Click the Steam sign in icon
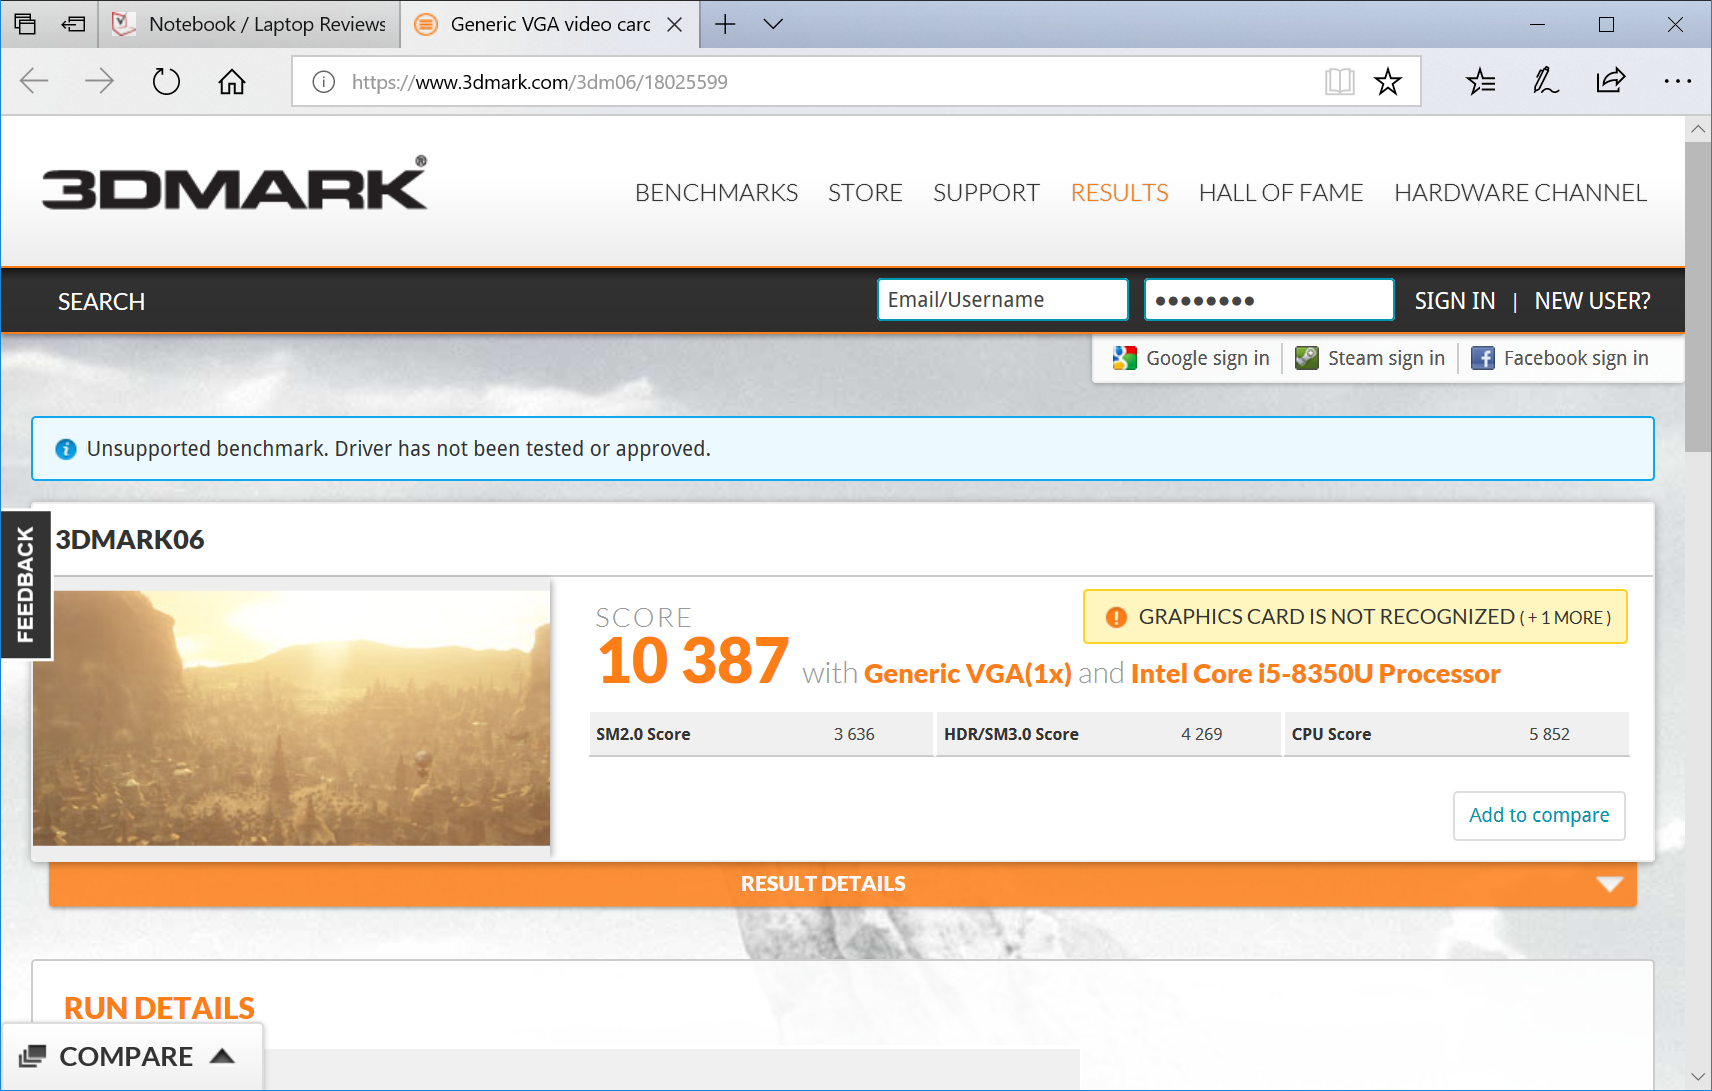The image size is (1712, 1091). pyautogui.click(x=1307, y=358)
